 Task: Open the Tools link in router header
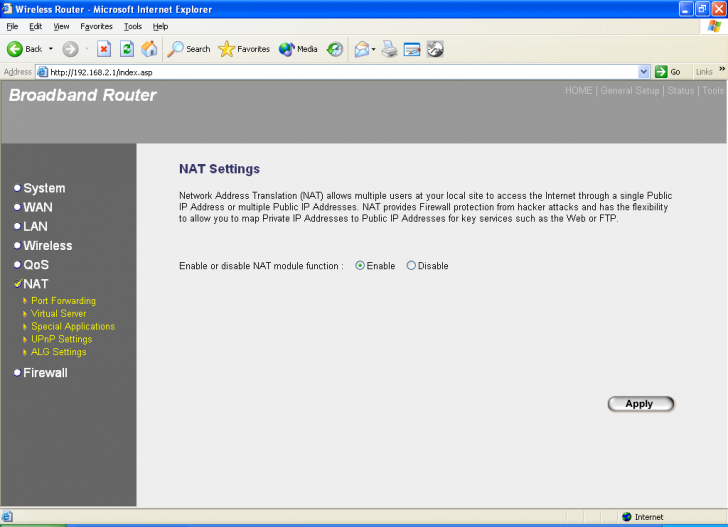coord(713,91)
